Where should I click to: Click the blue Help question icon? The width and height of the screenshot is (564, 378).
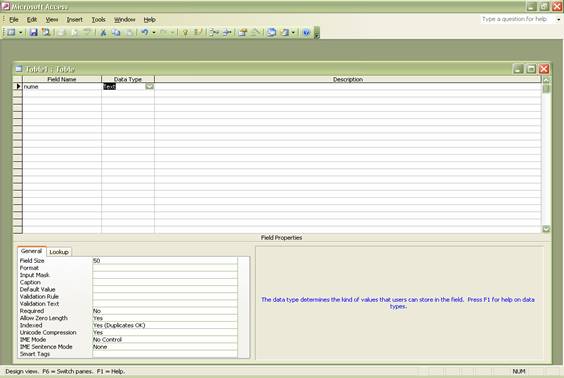(x=306, y=33)
